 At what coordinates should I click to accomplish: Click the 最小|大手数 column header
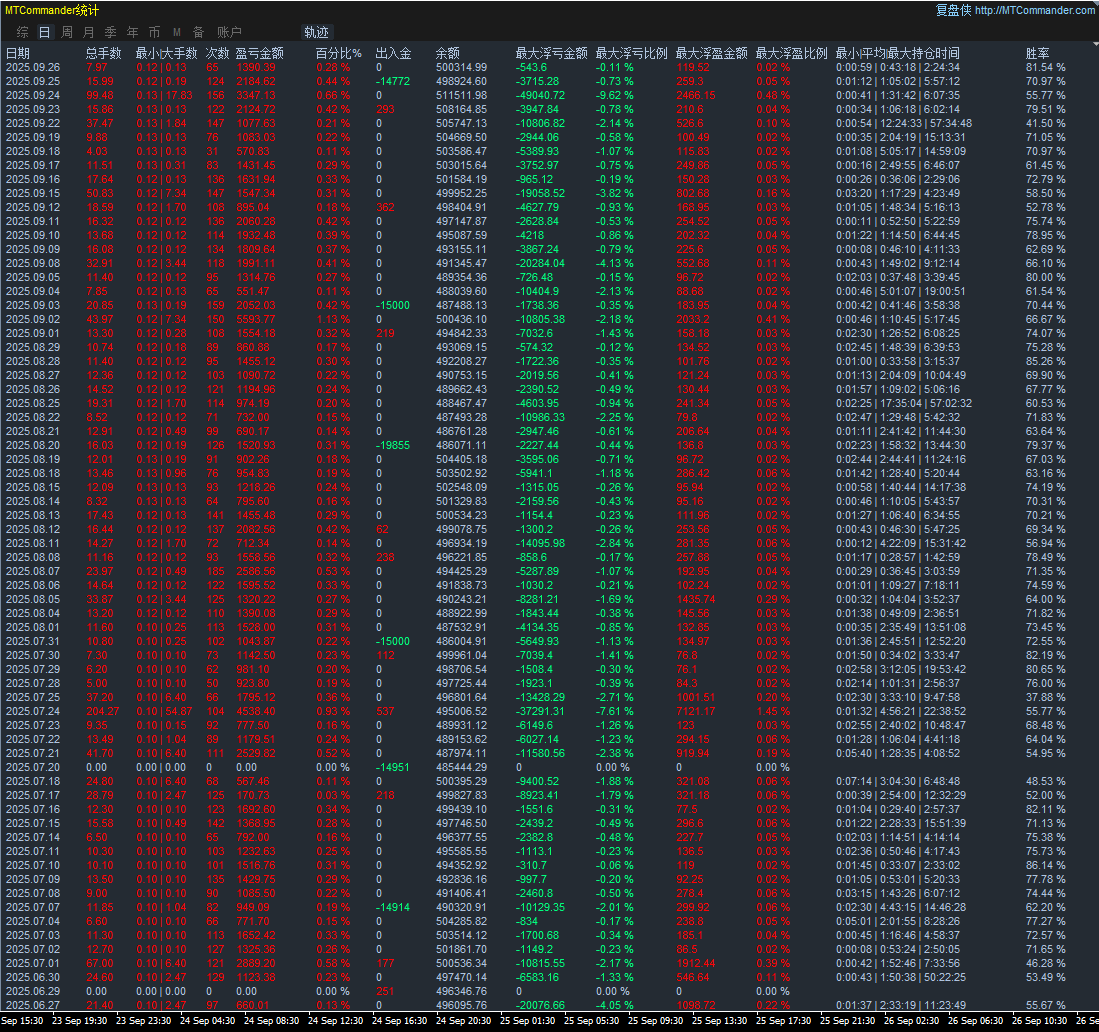pos(167,53)
